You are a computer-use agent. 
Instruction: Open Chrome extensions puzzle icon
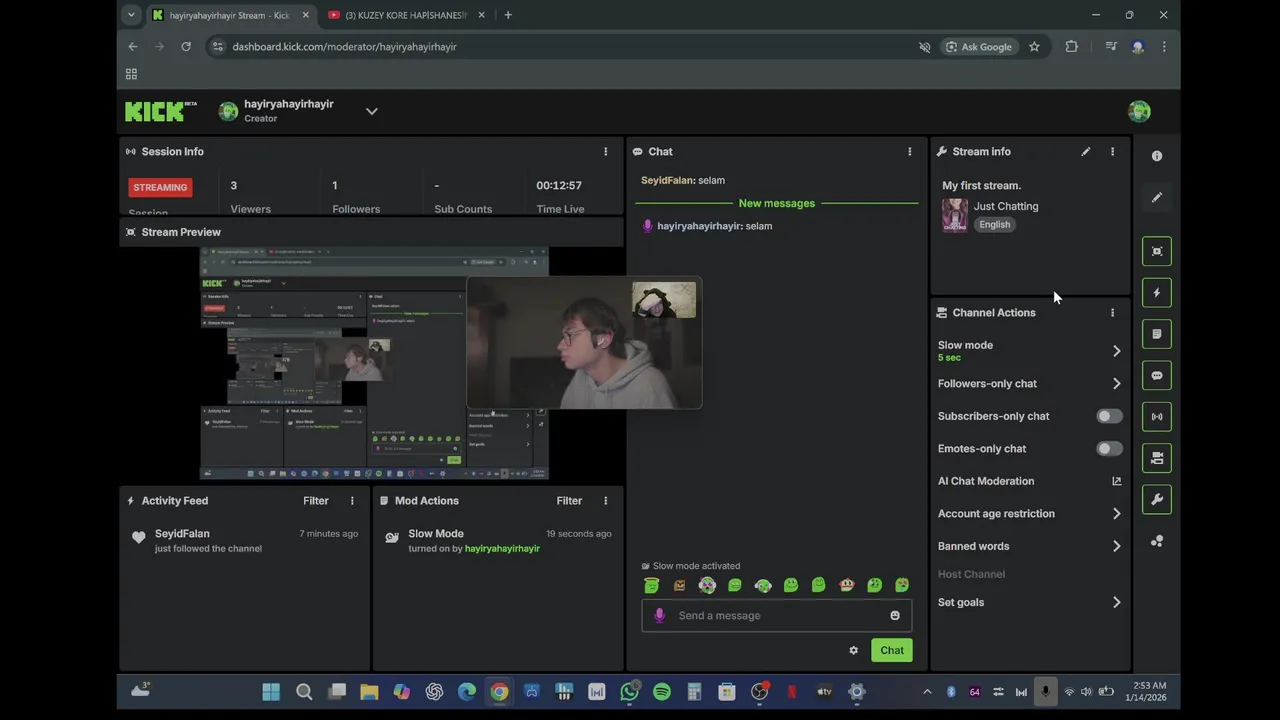(1071, 47)
